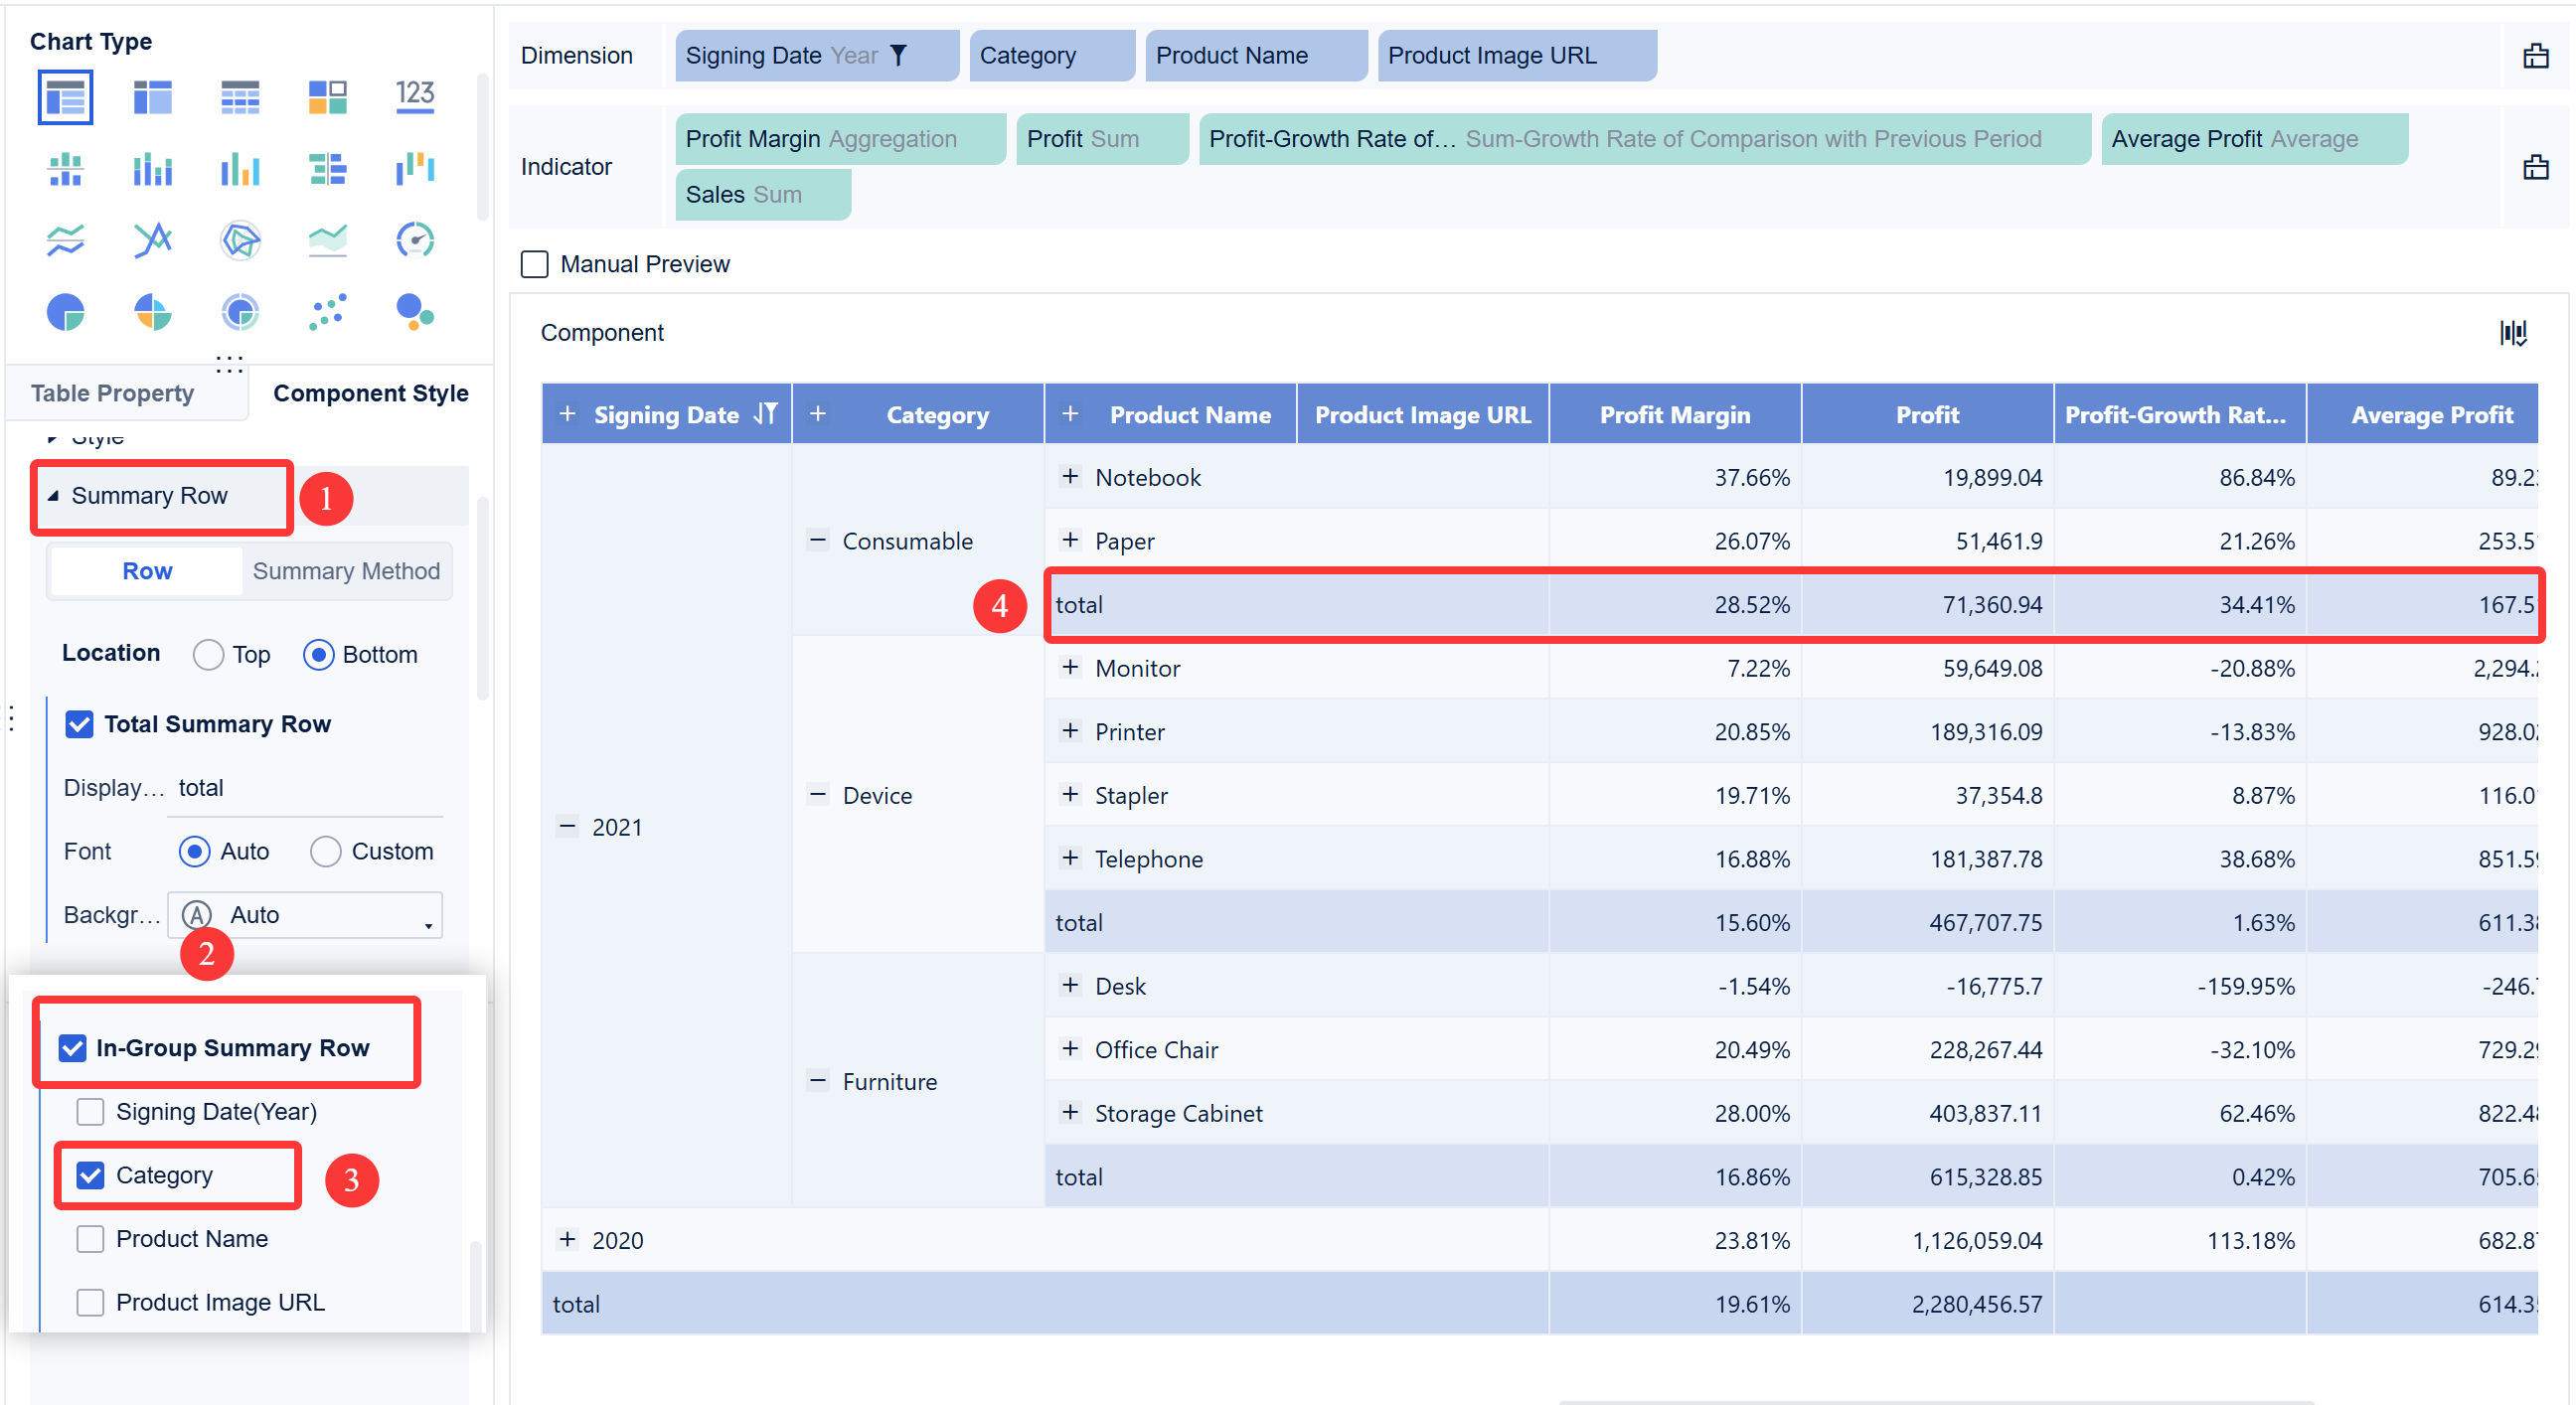Image resolution: width=2576 pixels, height=1405 pixels.
Task: Click Sales Sum indicator field
Action: tap(763, 194)
